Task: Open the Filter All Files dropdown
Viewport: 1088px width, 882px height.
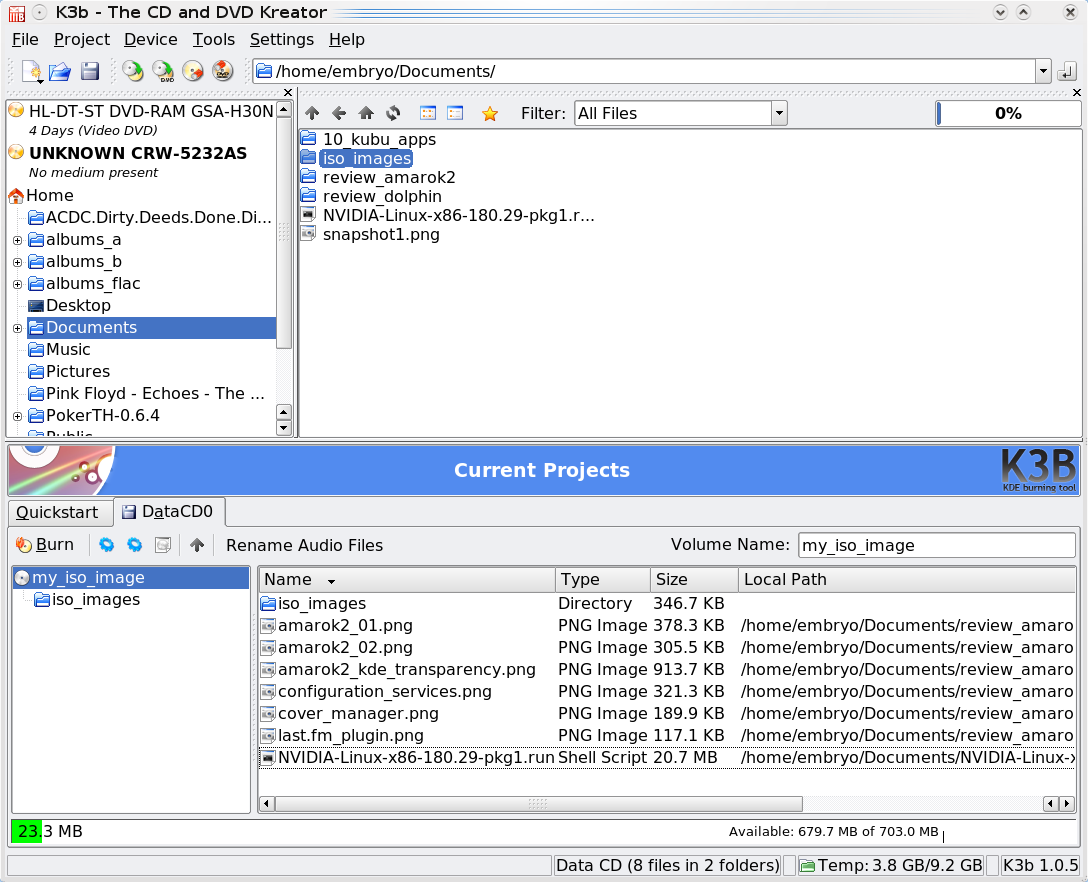Action: 779,113
